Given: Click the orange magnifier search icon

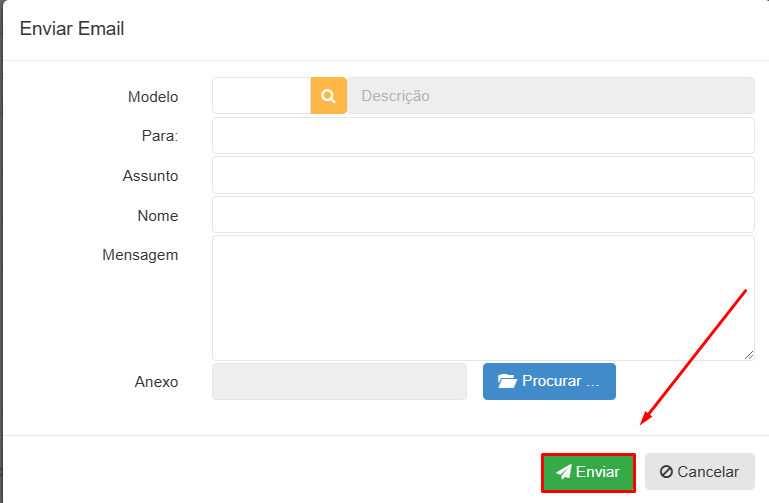Looking at the screenshot, I should click(328, 96).
